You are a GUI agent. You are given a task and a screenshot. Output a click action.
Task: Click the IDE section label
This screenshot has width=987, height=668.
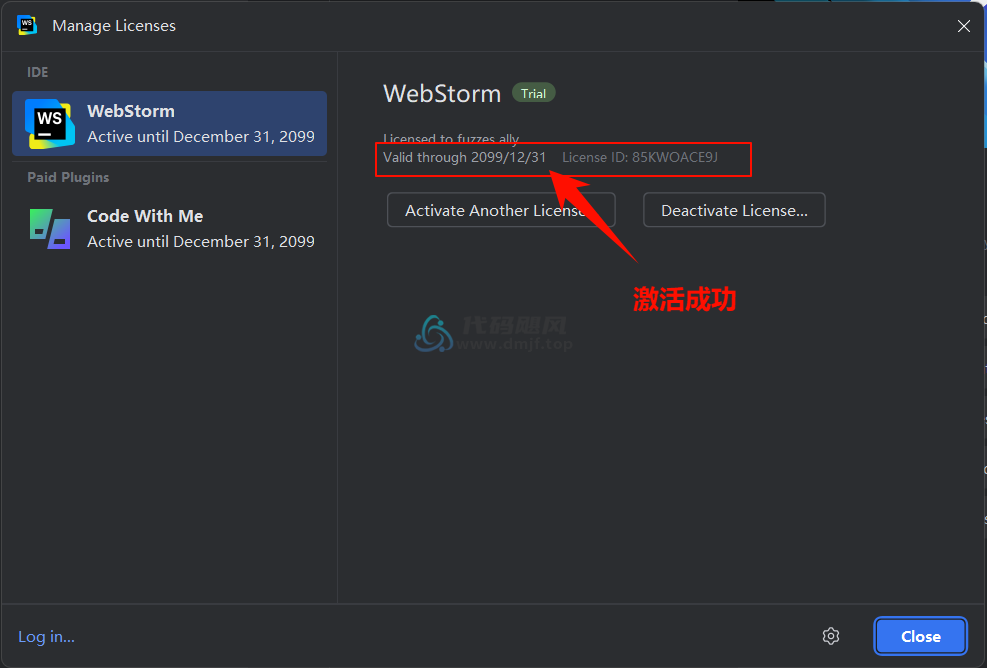[37, 72]
